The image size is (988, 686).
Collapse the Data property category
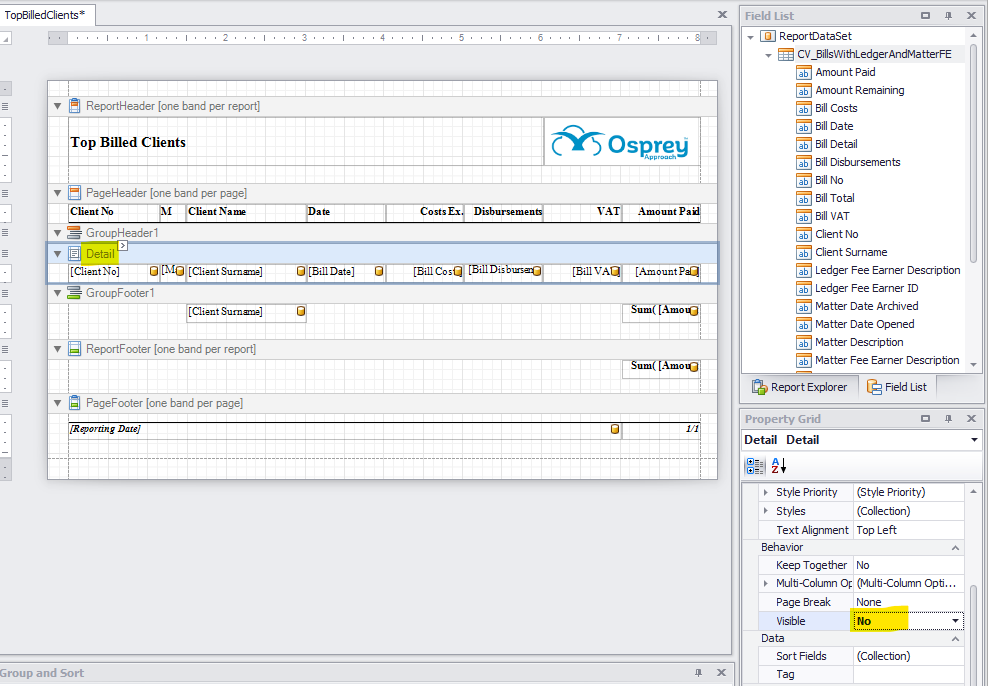pyautogui.click(x=955, y=639)
